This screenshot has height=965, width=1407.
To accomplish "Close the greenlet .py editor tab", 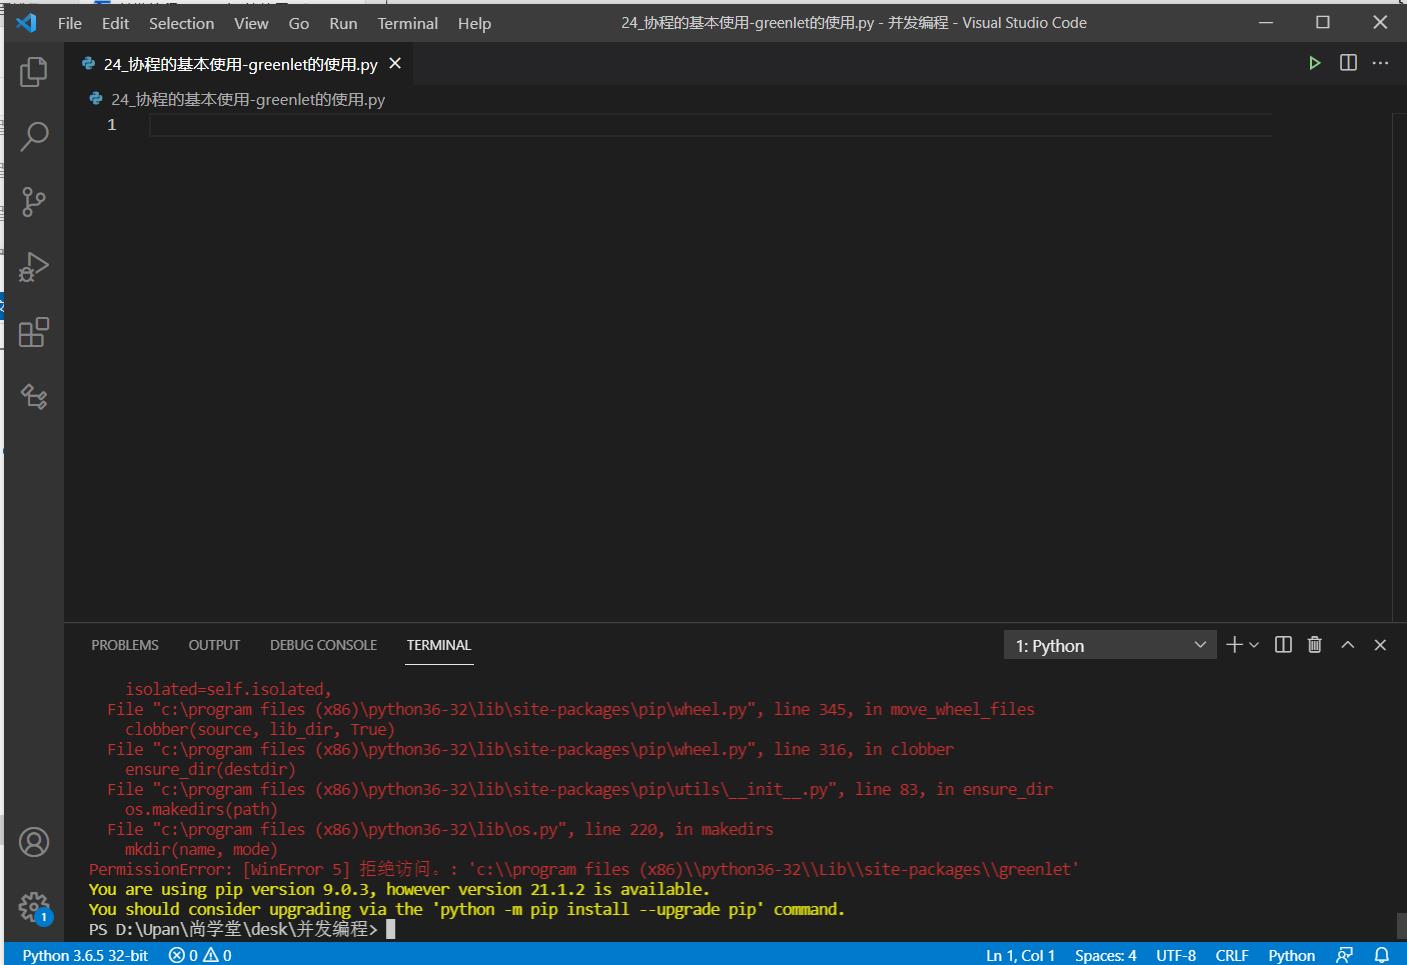I will 395,63.
